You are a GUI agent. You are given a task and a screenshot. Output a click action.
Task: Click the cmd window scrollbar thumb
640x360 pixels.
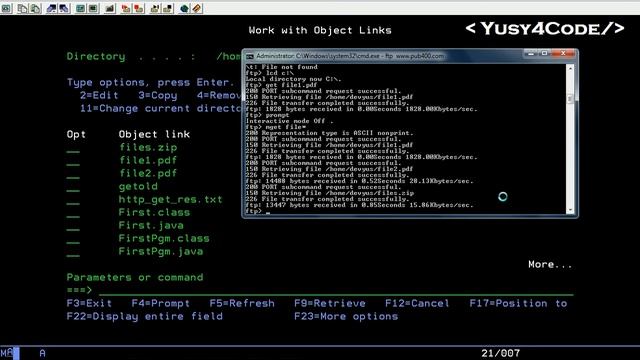point(570,98)
